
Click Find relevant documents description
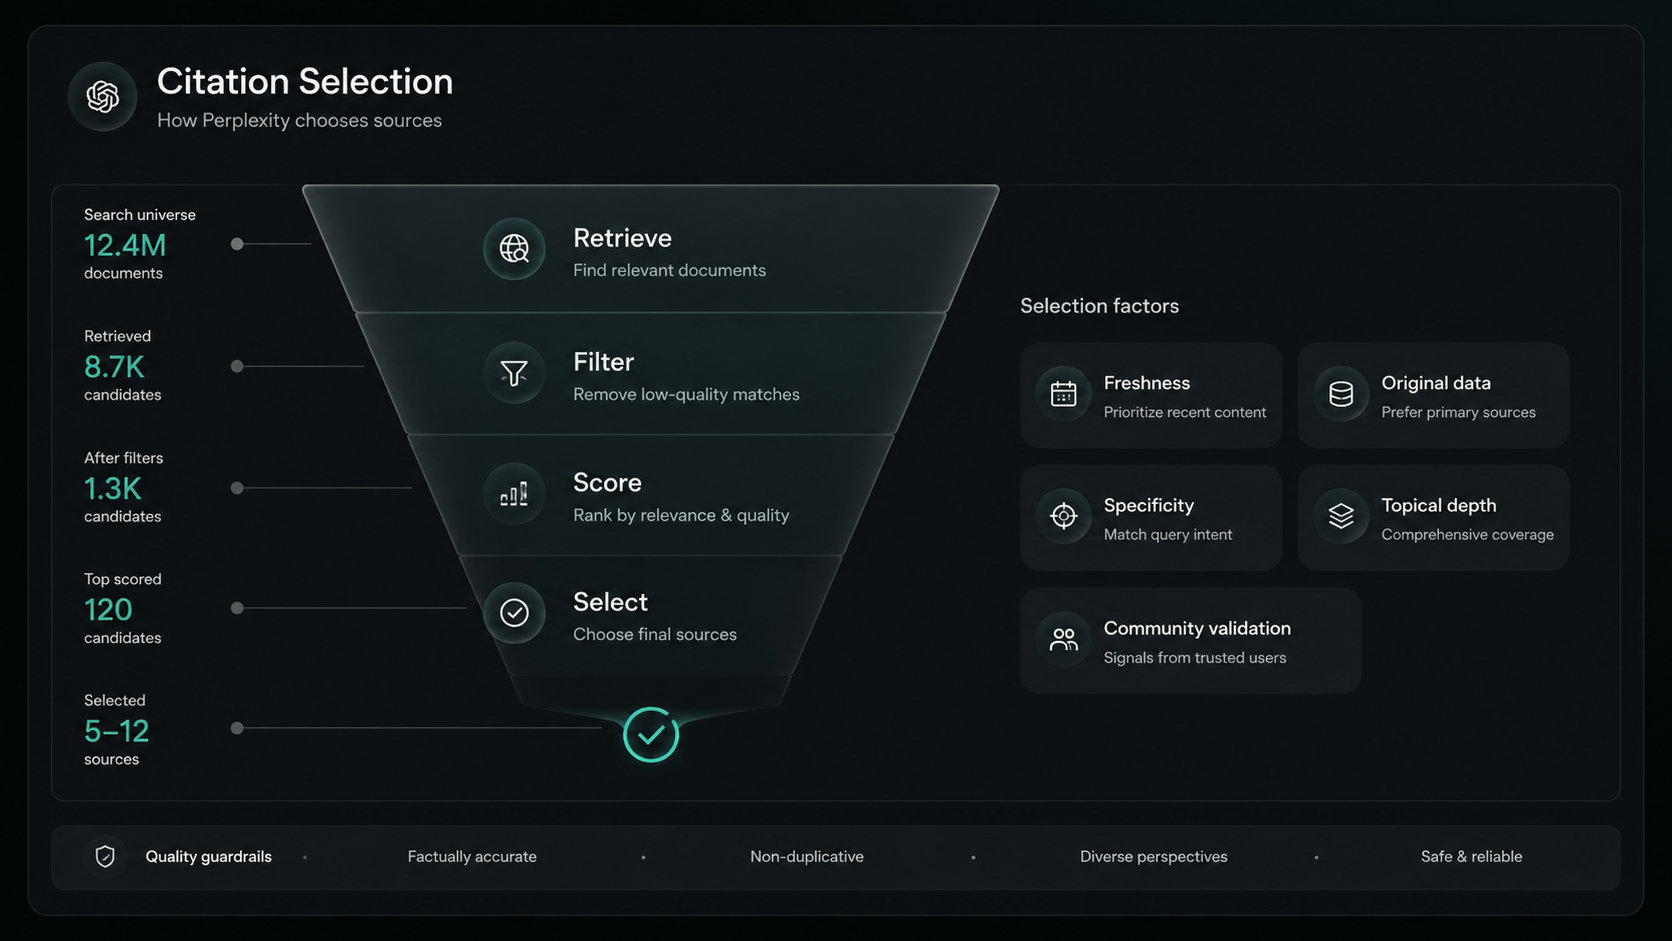pyautogui.click(x=669, y=270)
